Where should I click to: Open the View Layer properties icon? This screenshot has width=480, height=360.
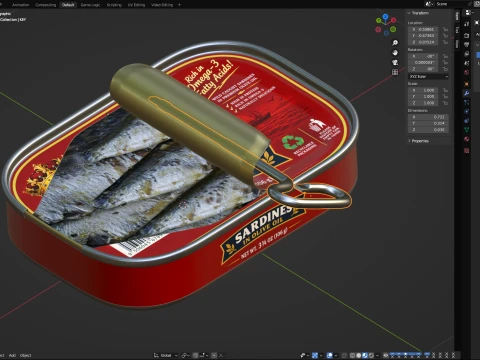pyautogui.click(x=467, y=54)
